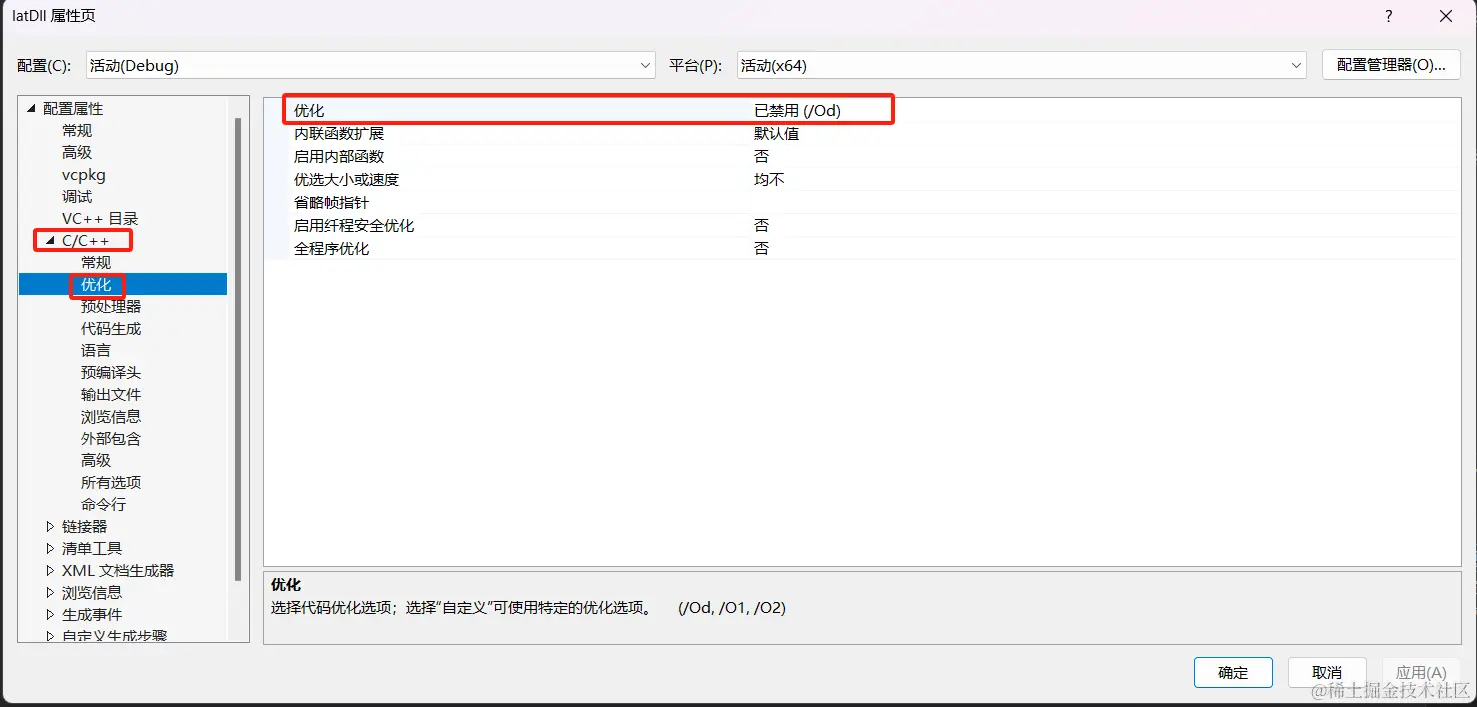Select the 命令行 tree item
Viewport: 1477px width, 707px height.
coord(104,505)
